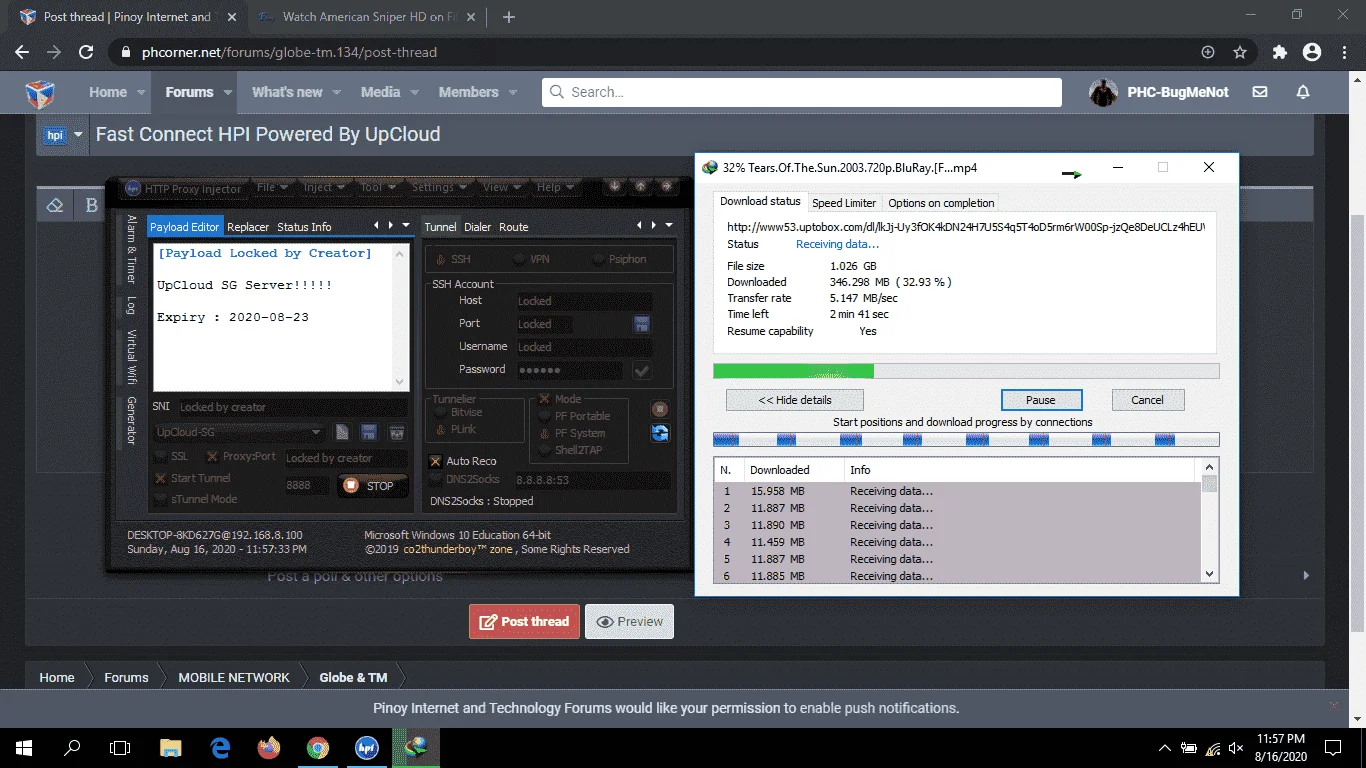The image size is (1366, 768).
Task: Switch to the Replacer tab
Action: (248, 227)
